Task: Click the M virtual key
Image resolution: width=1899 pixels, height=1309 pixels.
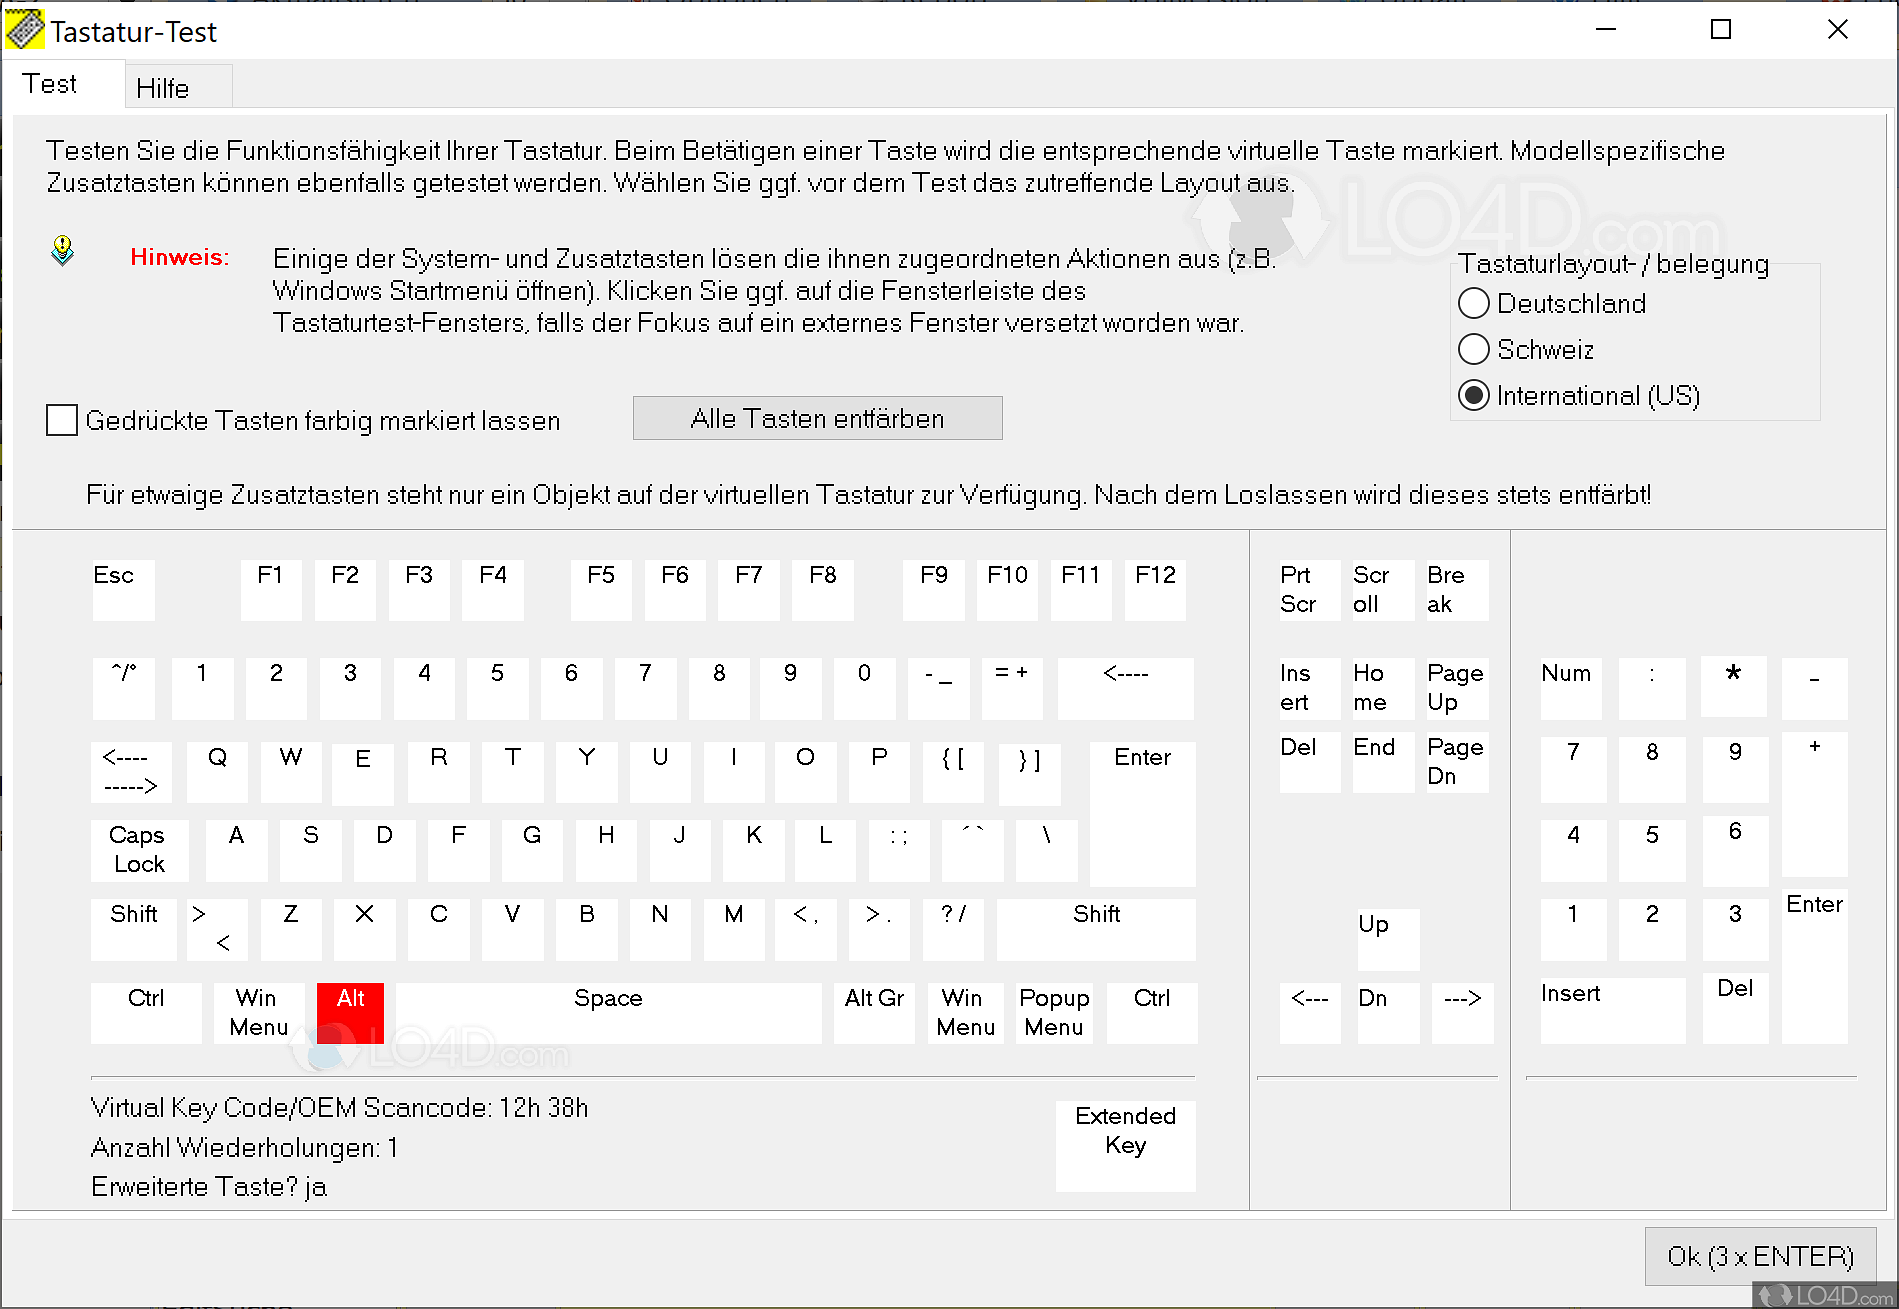Action: [x=734, y=929]
